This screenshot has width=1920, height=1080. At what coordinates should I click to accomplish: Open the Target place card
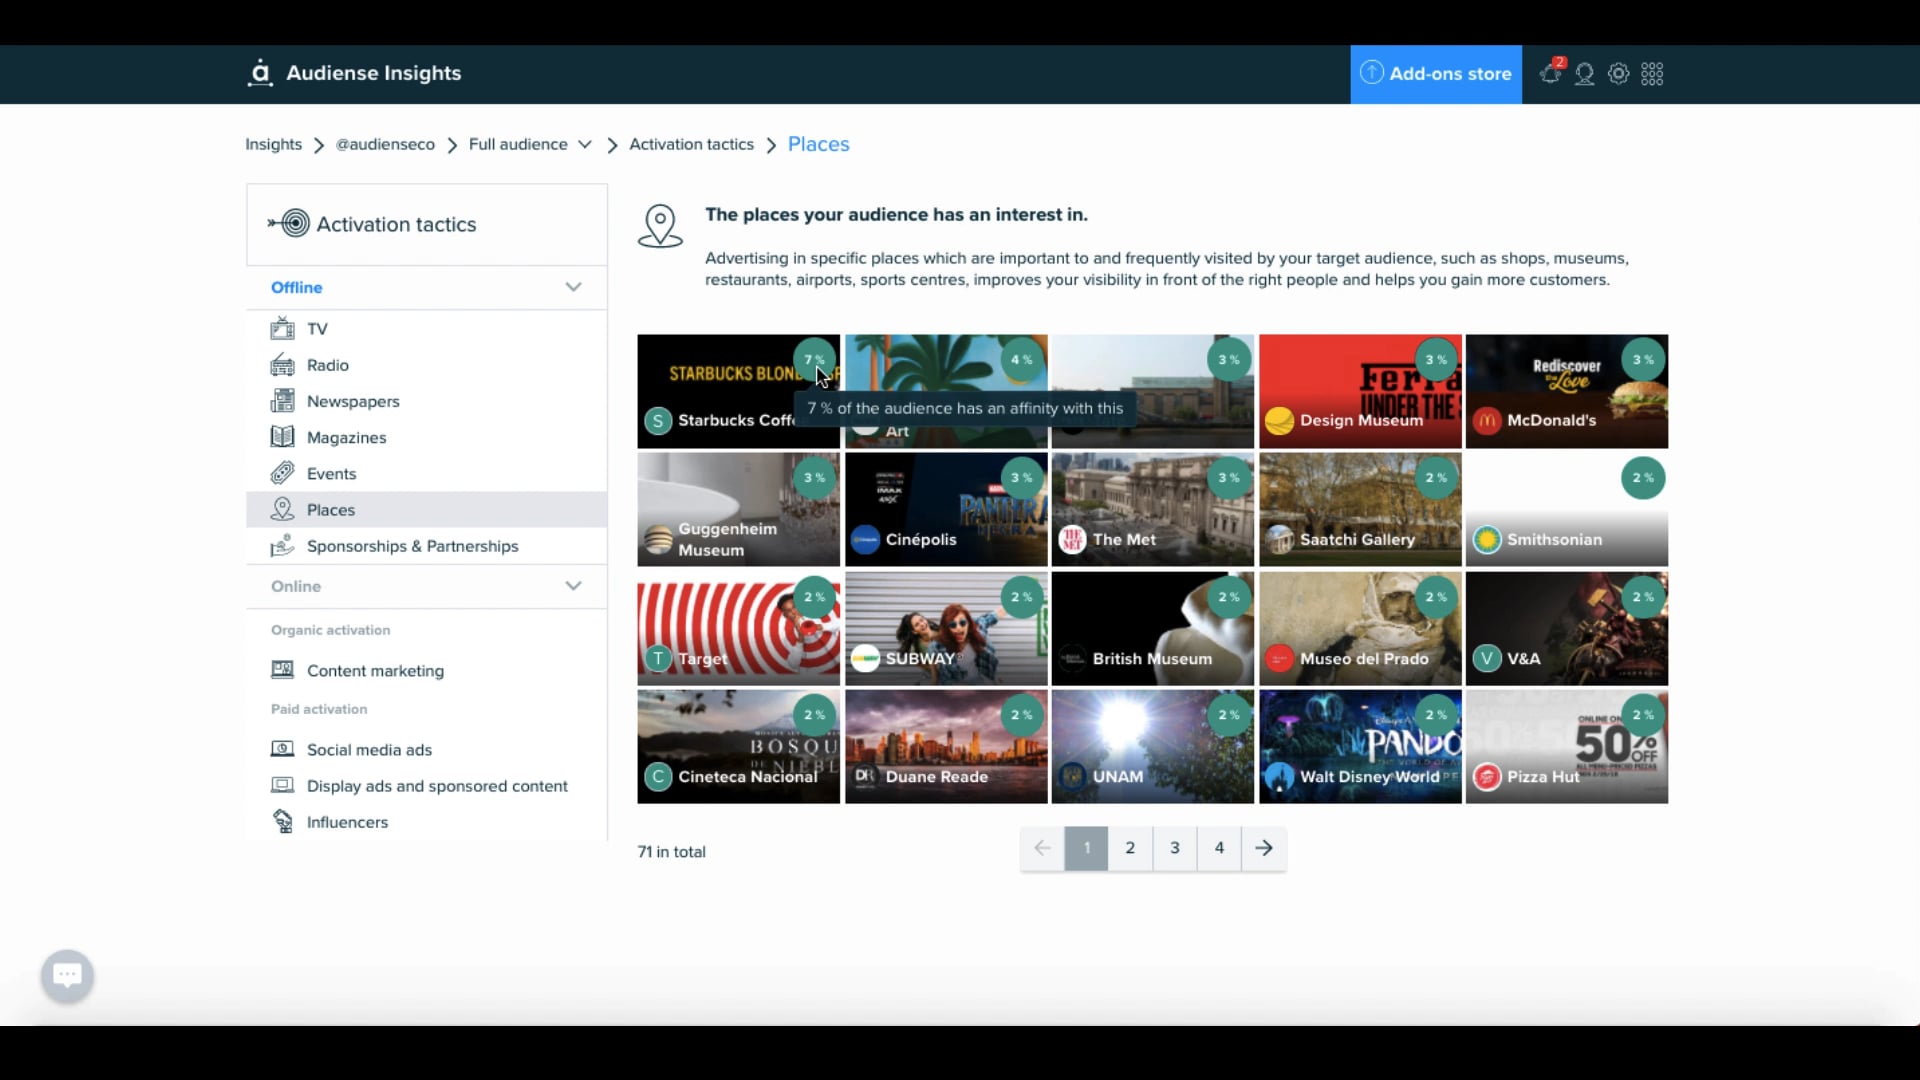[x=739, y=628]
